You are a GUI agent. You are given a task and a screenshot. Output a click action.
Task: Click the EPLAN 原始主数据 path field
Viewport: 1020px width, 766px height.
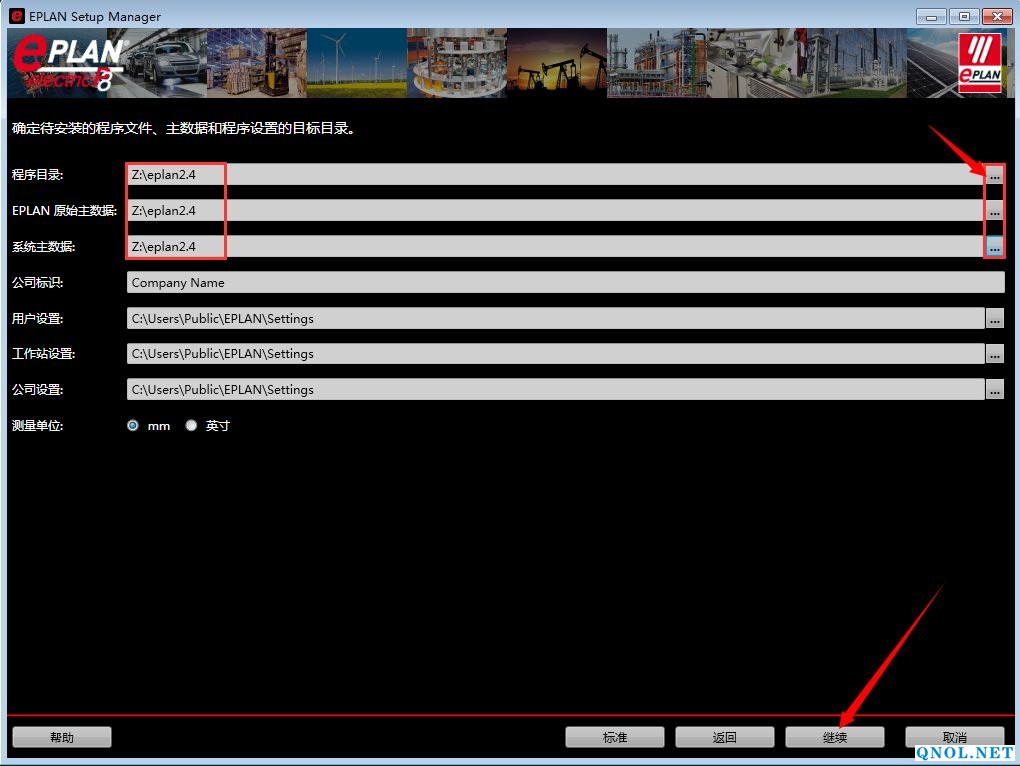555,211
